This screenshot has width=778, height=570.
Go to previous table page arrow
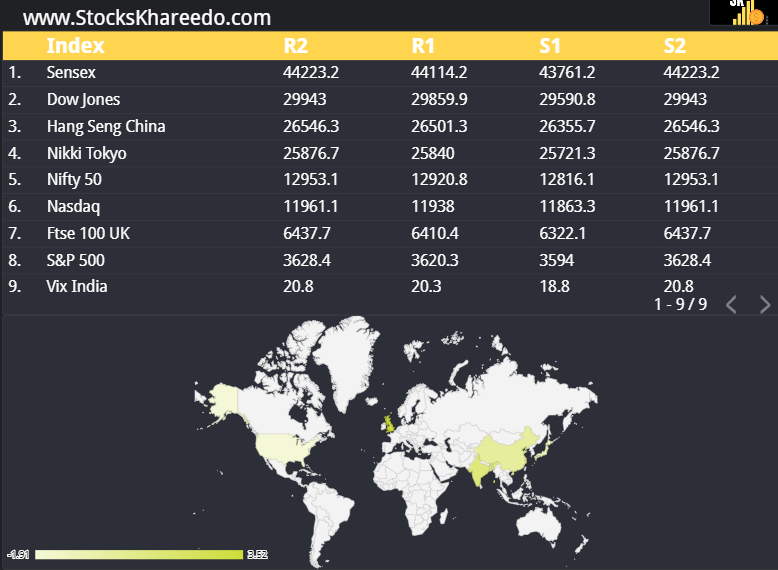coord(731,304)
